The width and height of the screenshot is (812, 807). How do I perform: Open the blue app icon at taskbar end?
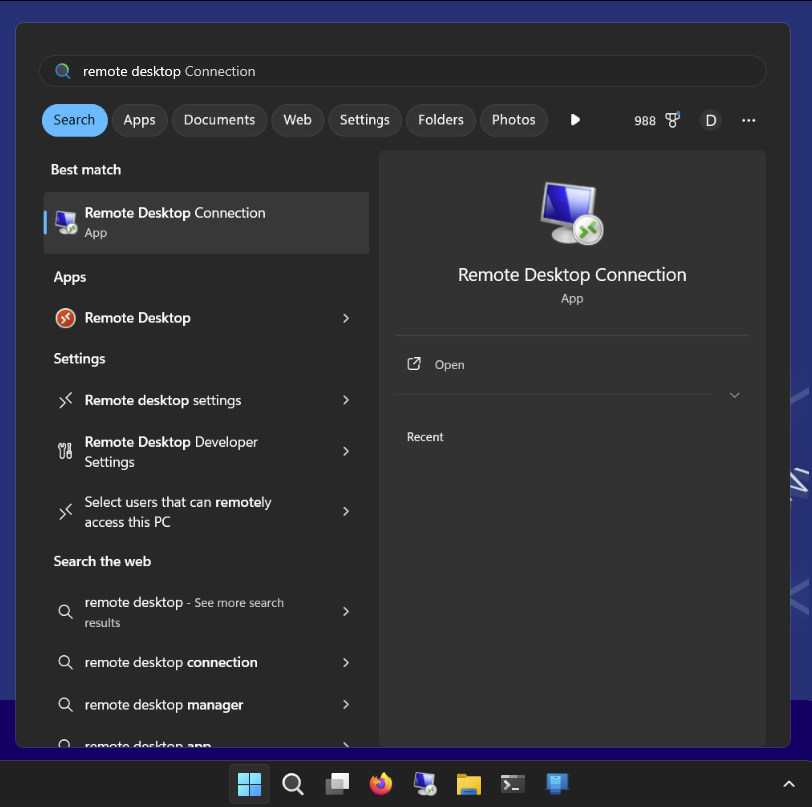pyautogui.click(x=557, y=784)
